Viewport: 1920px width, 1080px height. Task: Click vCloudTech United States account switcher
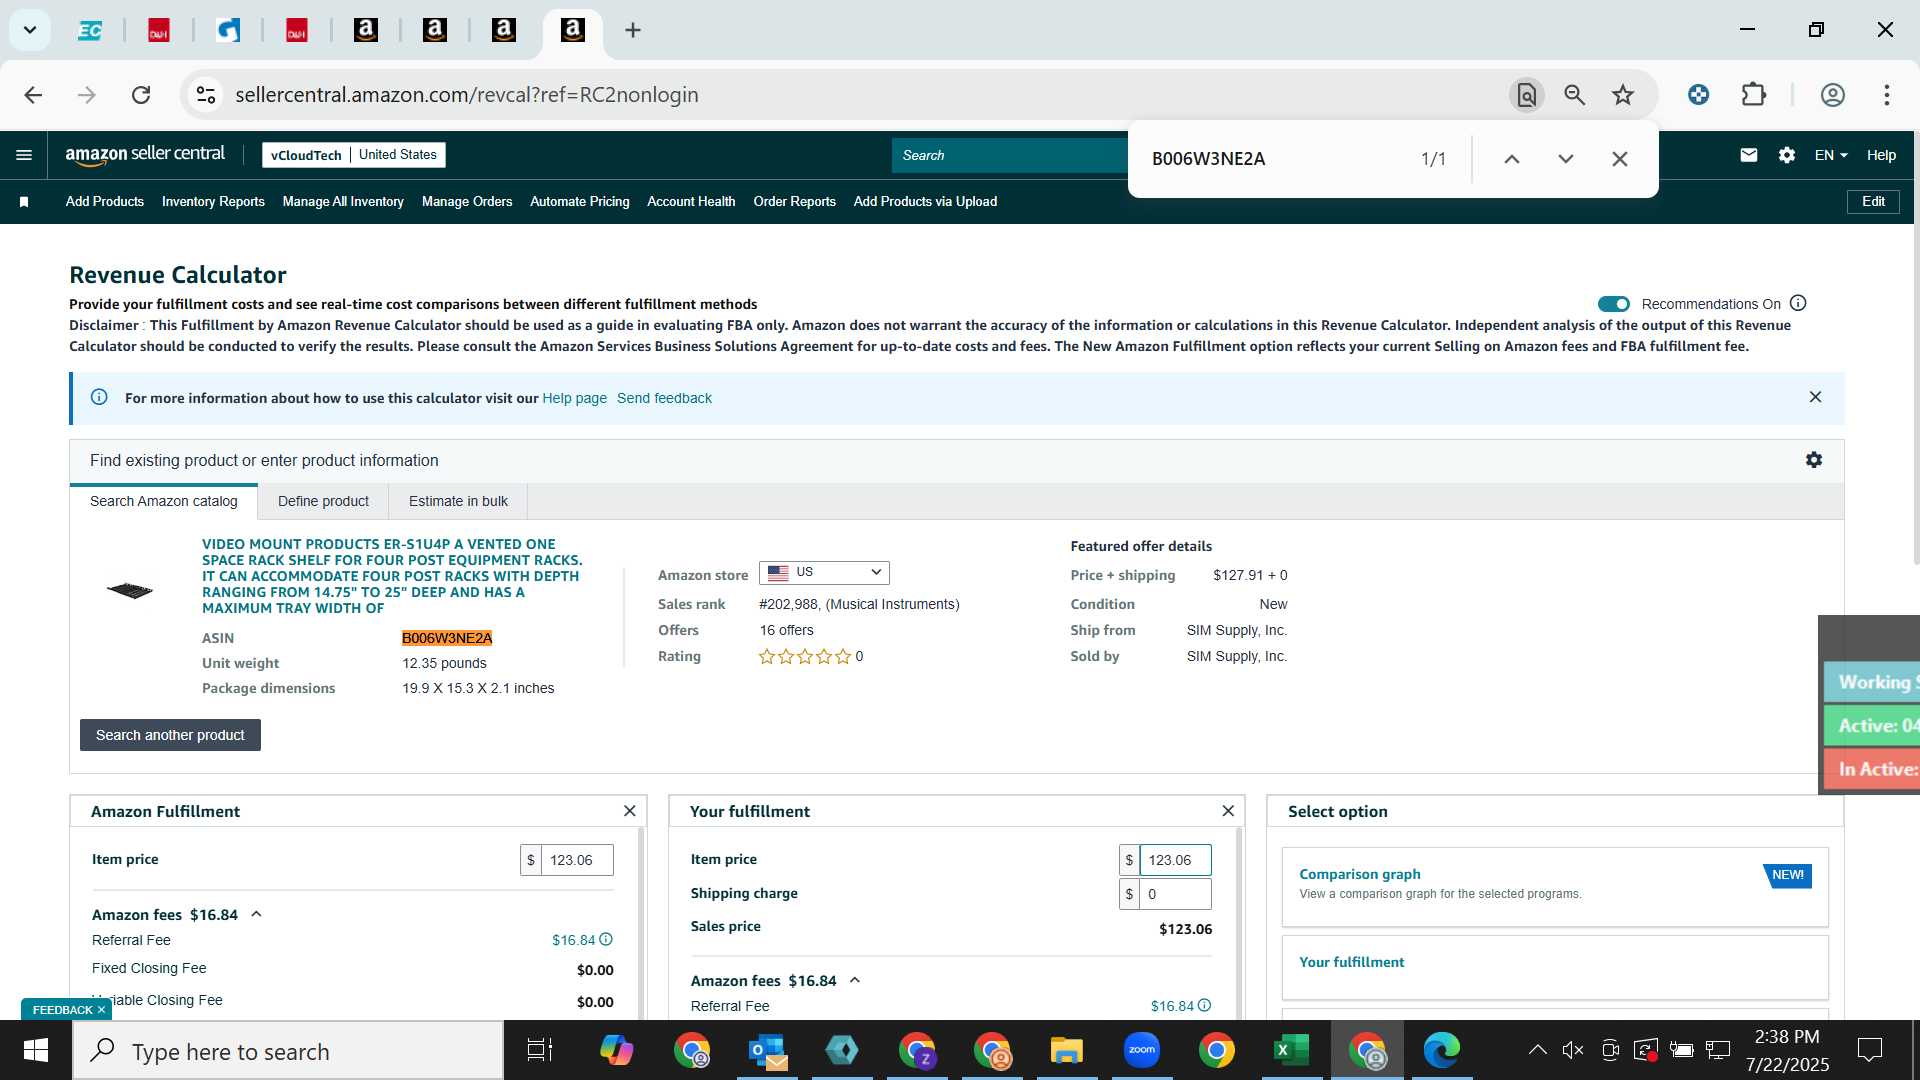click(354, 155)
